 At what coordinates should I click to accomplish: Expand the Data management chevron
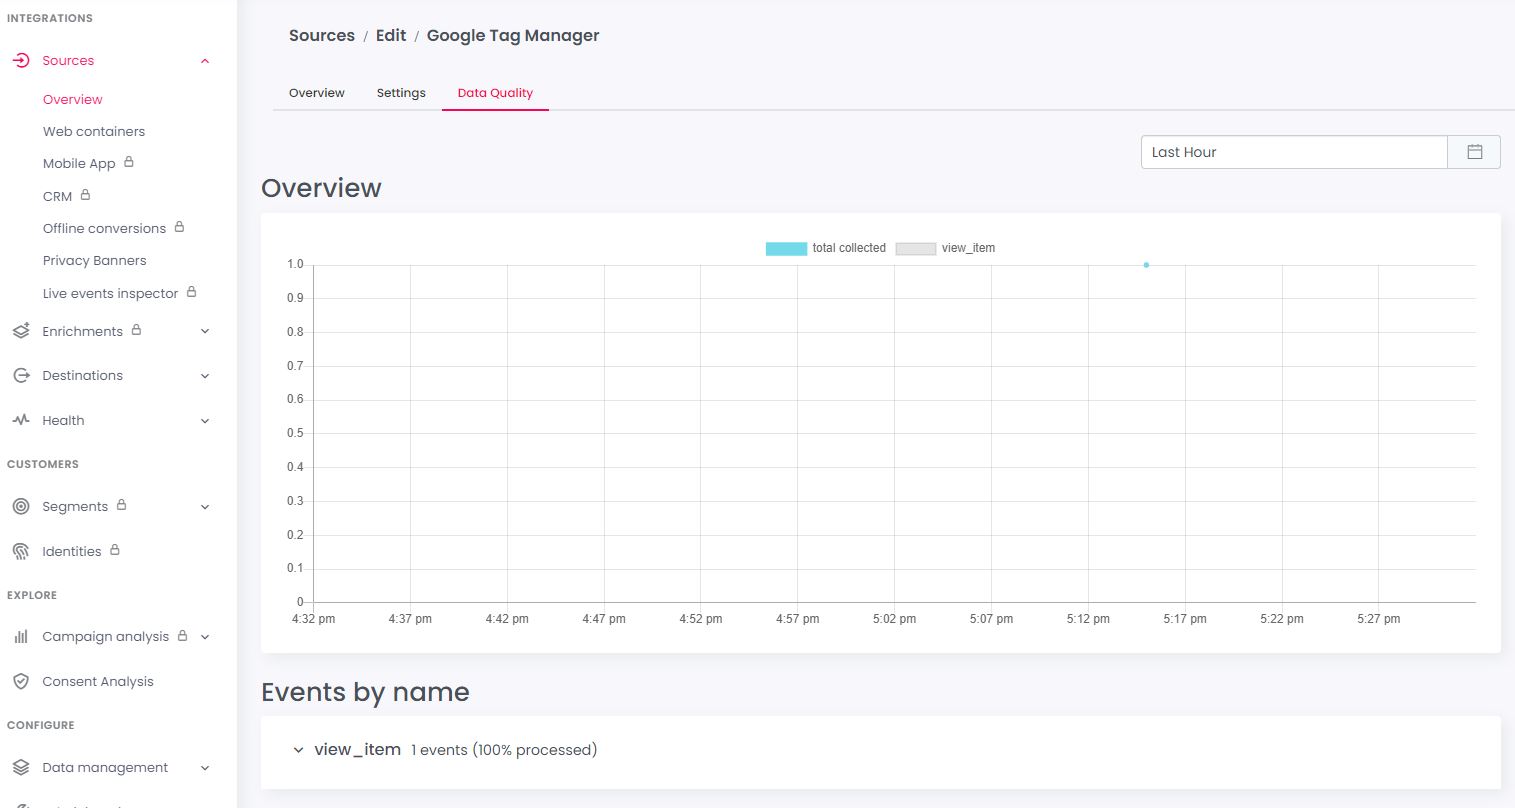point(205,768)
